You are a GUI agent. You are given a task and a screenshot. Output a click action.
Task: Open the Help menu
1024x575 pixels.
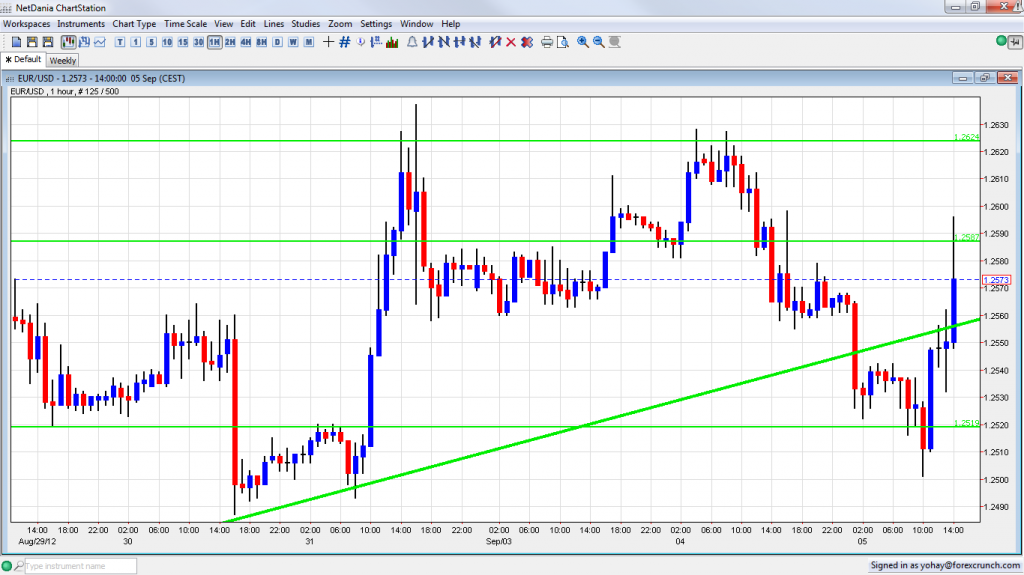click(x=451, y=24)
